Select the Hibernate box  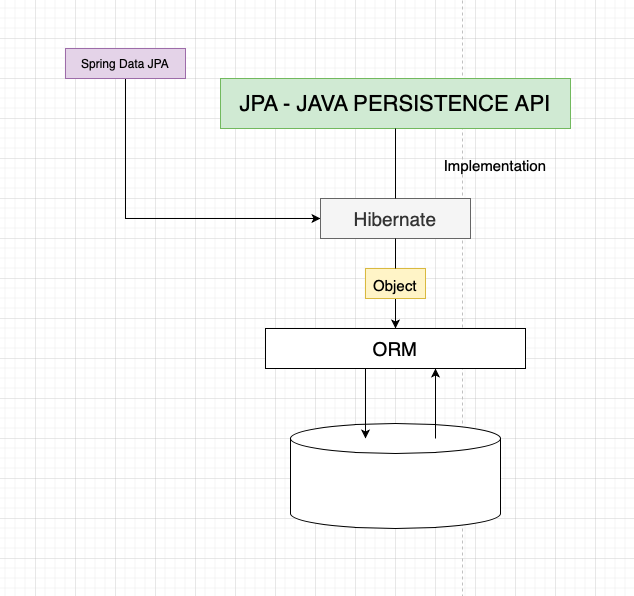click(x=395, y=218)
